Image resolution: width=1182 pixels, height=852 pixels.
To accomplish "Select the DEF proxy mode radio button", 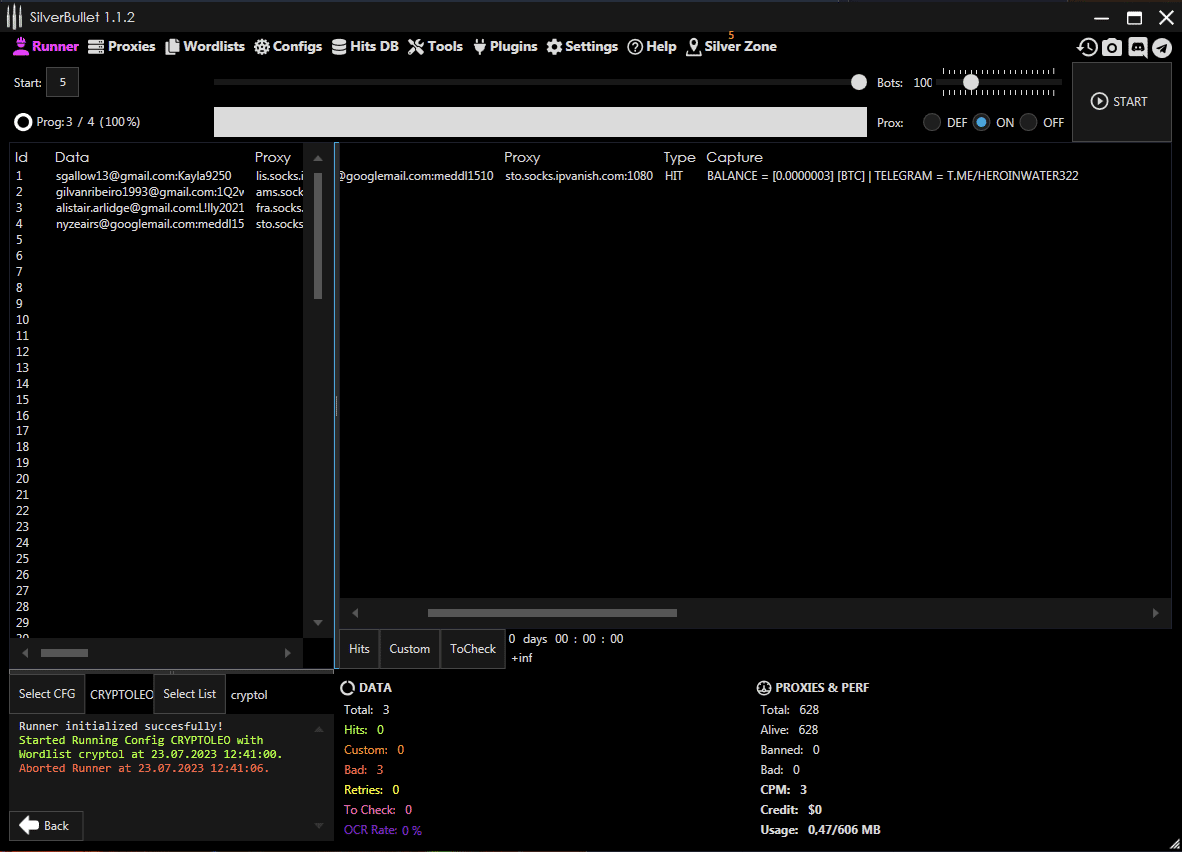I will [932, 123].
